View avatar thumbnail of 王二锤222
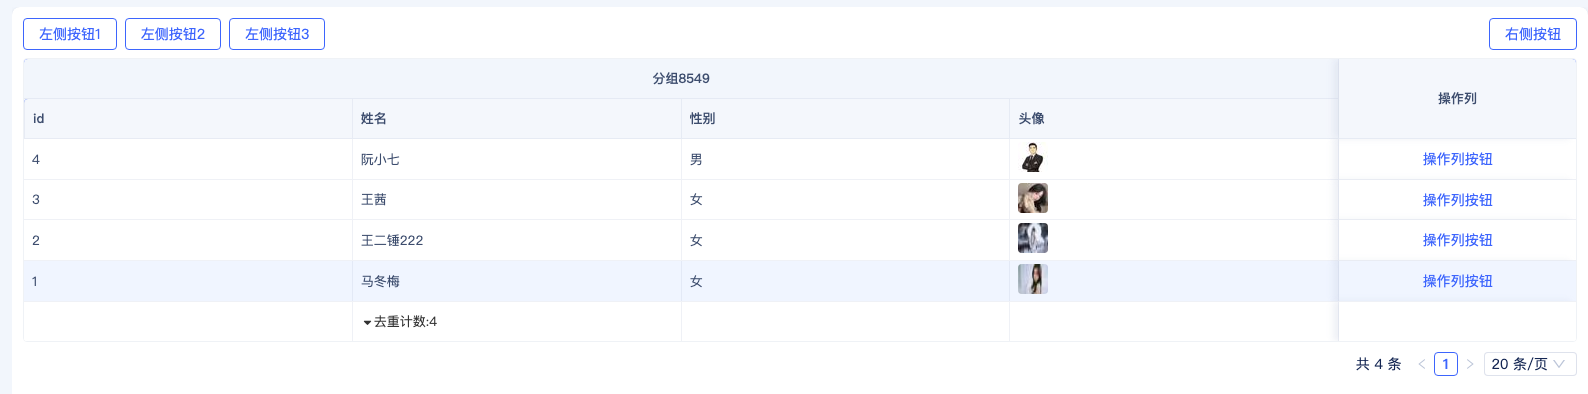The image size is (1588, 394). click(x=1033, y=238)
